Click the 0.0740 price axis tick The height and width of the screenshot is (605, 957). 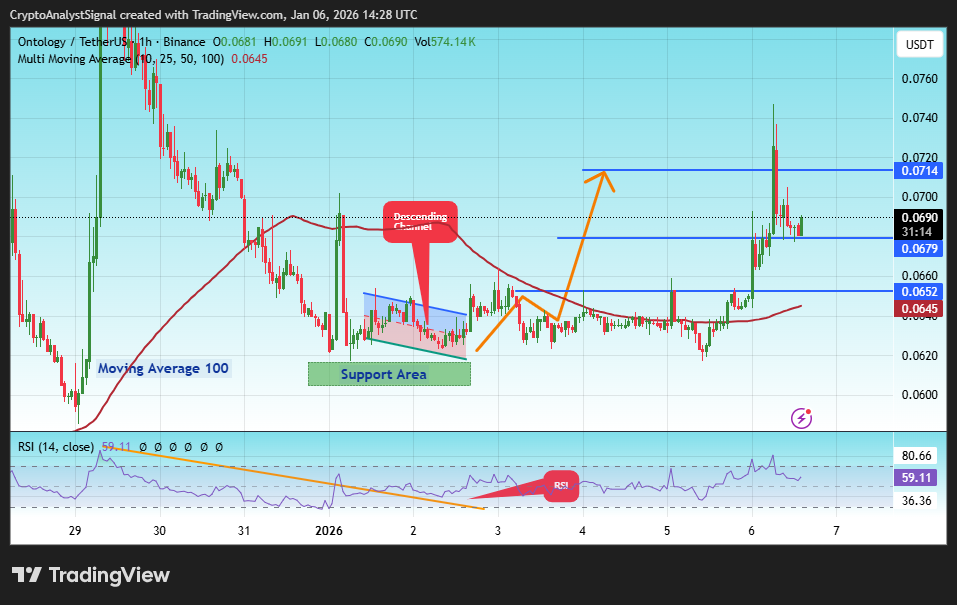(920, 118)
